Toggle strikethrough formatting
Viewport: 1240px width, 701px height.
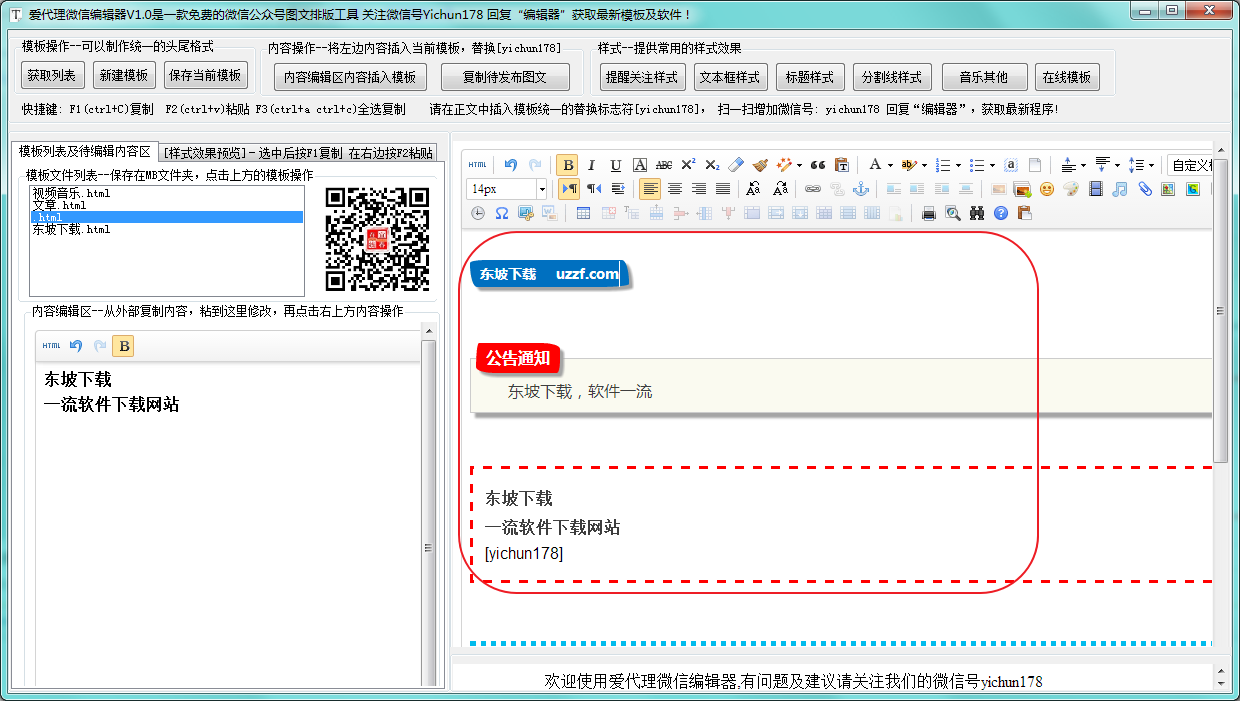click(x=664, y=165)
